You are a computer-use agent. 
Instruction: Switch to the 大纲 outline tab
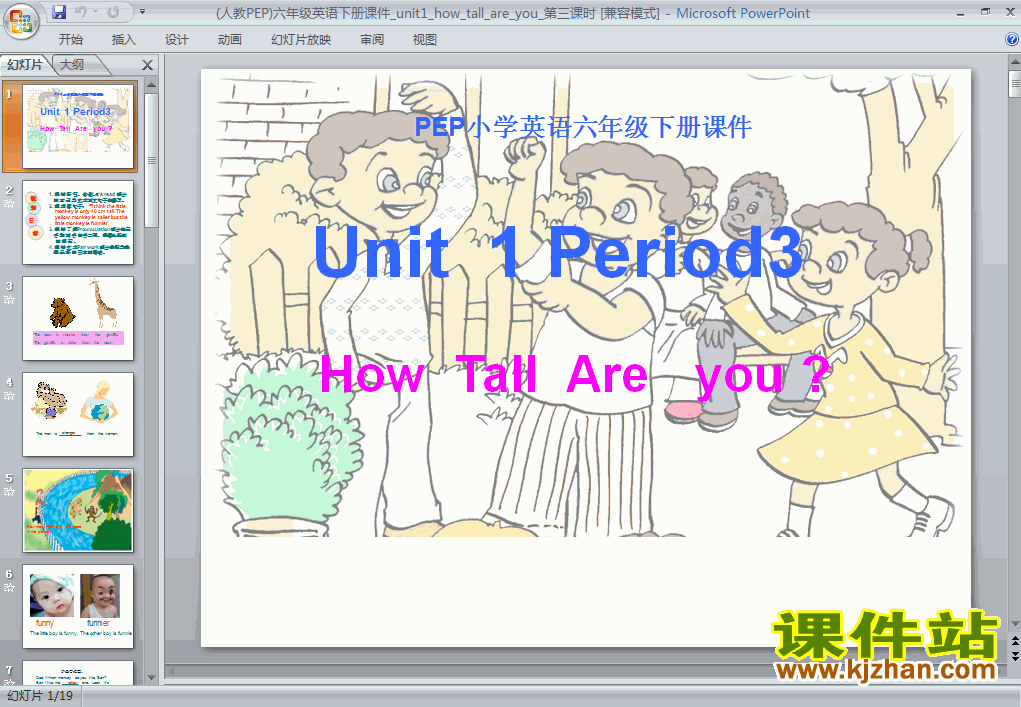(72, 64)
